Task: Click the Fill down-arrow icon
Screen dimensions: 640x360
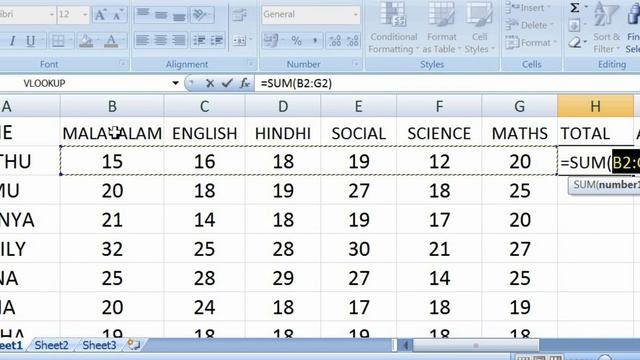Action: click(x=574, y=25)
